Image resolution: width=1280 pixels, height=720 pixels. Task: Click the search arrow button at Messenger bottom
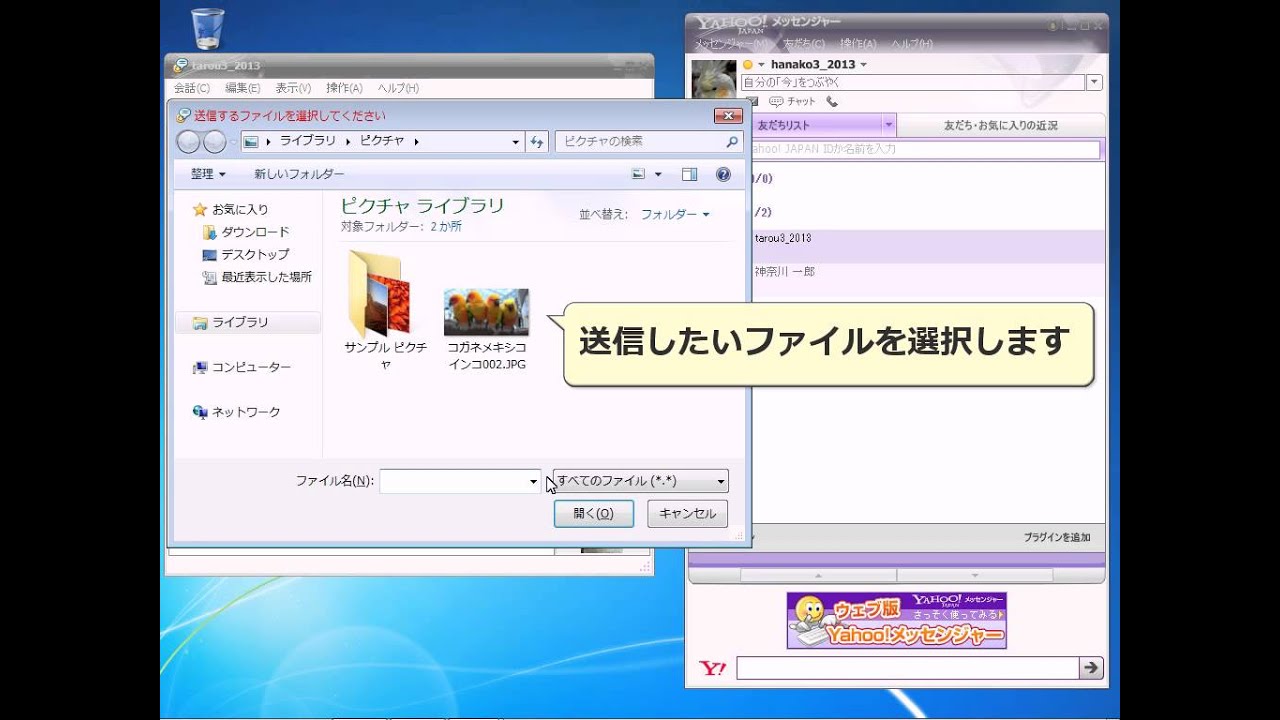[x=1091, y=668]
